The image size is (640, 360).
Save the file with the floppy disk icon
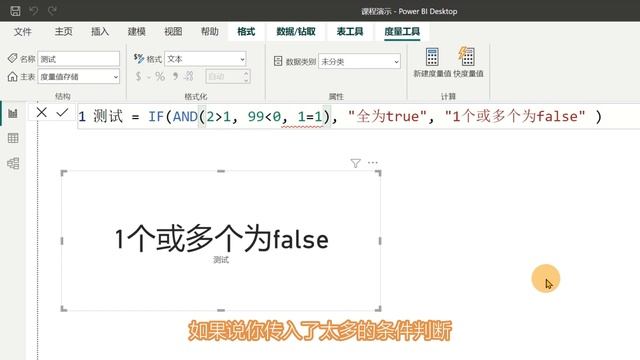(16, 11)
